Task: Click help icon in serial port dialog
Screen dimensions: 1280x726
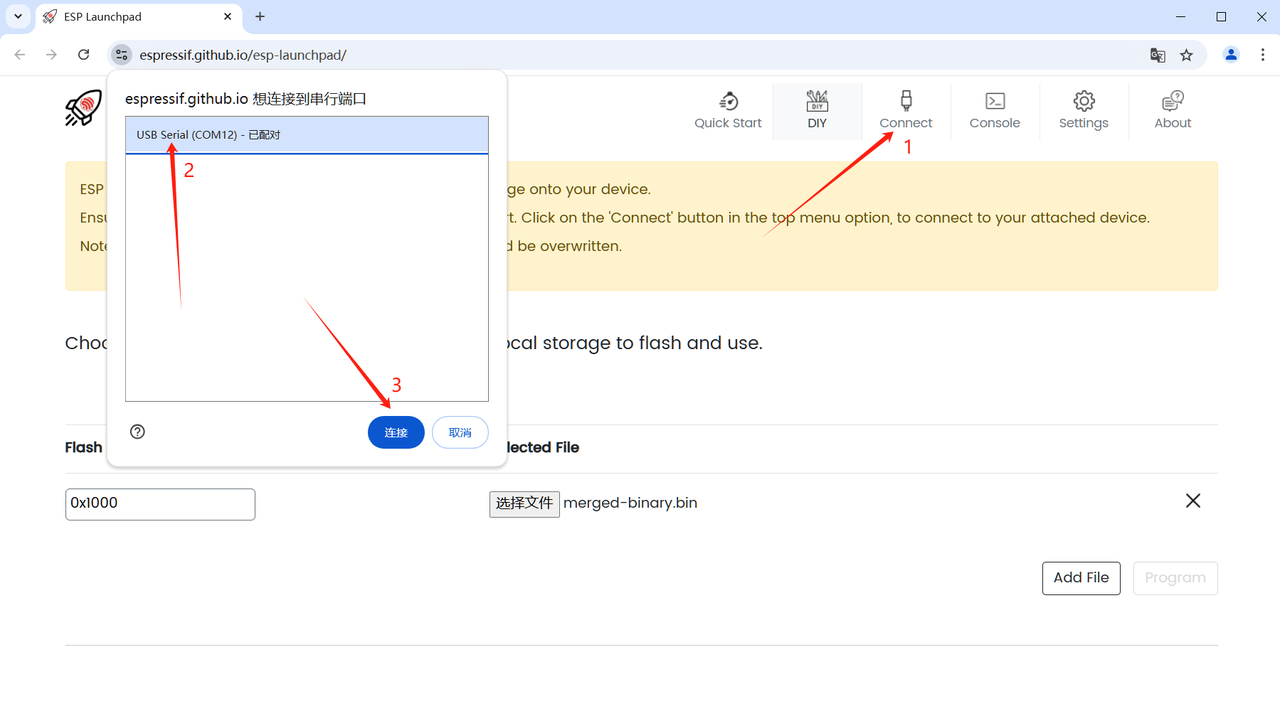Action: pyautogui.click(x=138, y=432)
